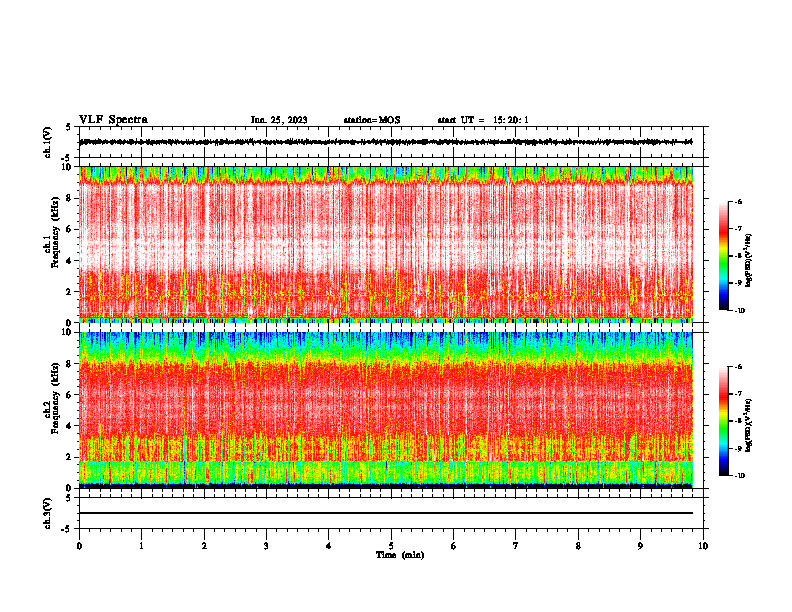Click the ch.1 voltage waveform trace

coord(385,142)
